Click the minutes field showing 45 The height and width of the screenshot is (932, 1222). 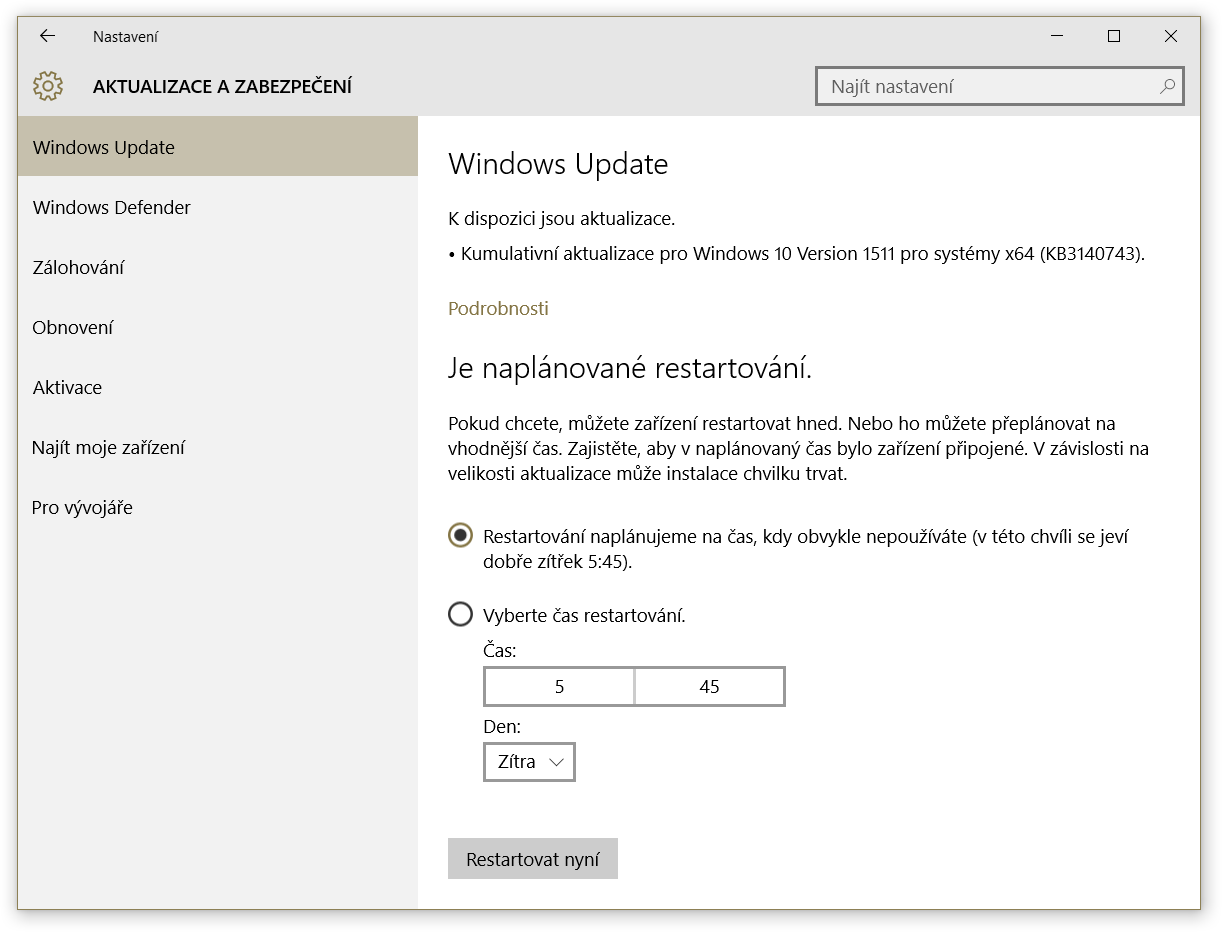coord(710,687)
